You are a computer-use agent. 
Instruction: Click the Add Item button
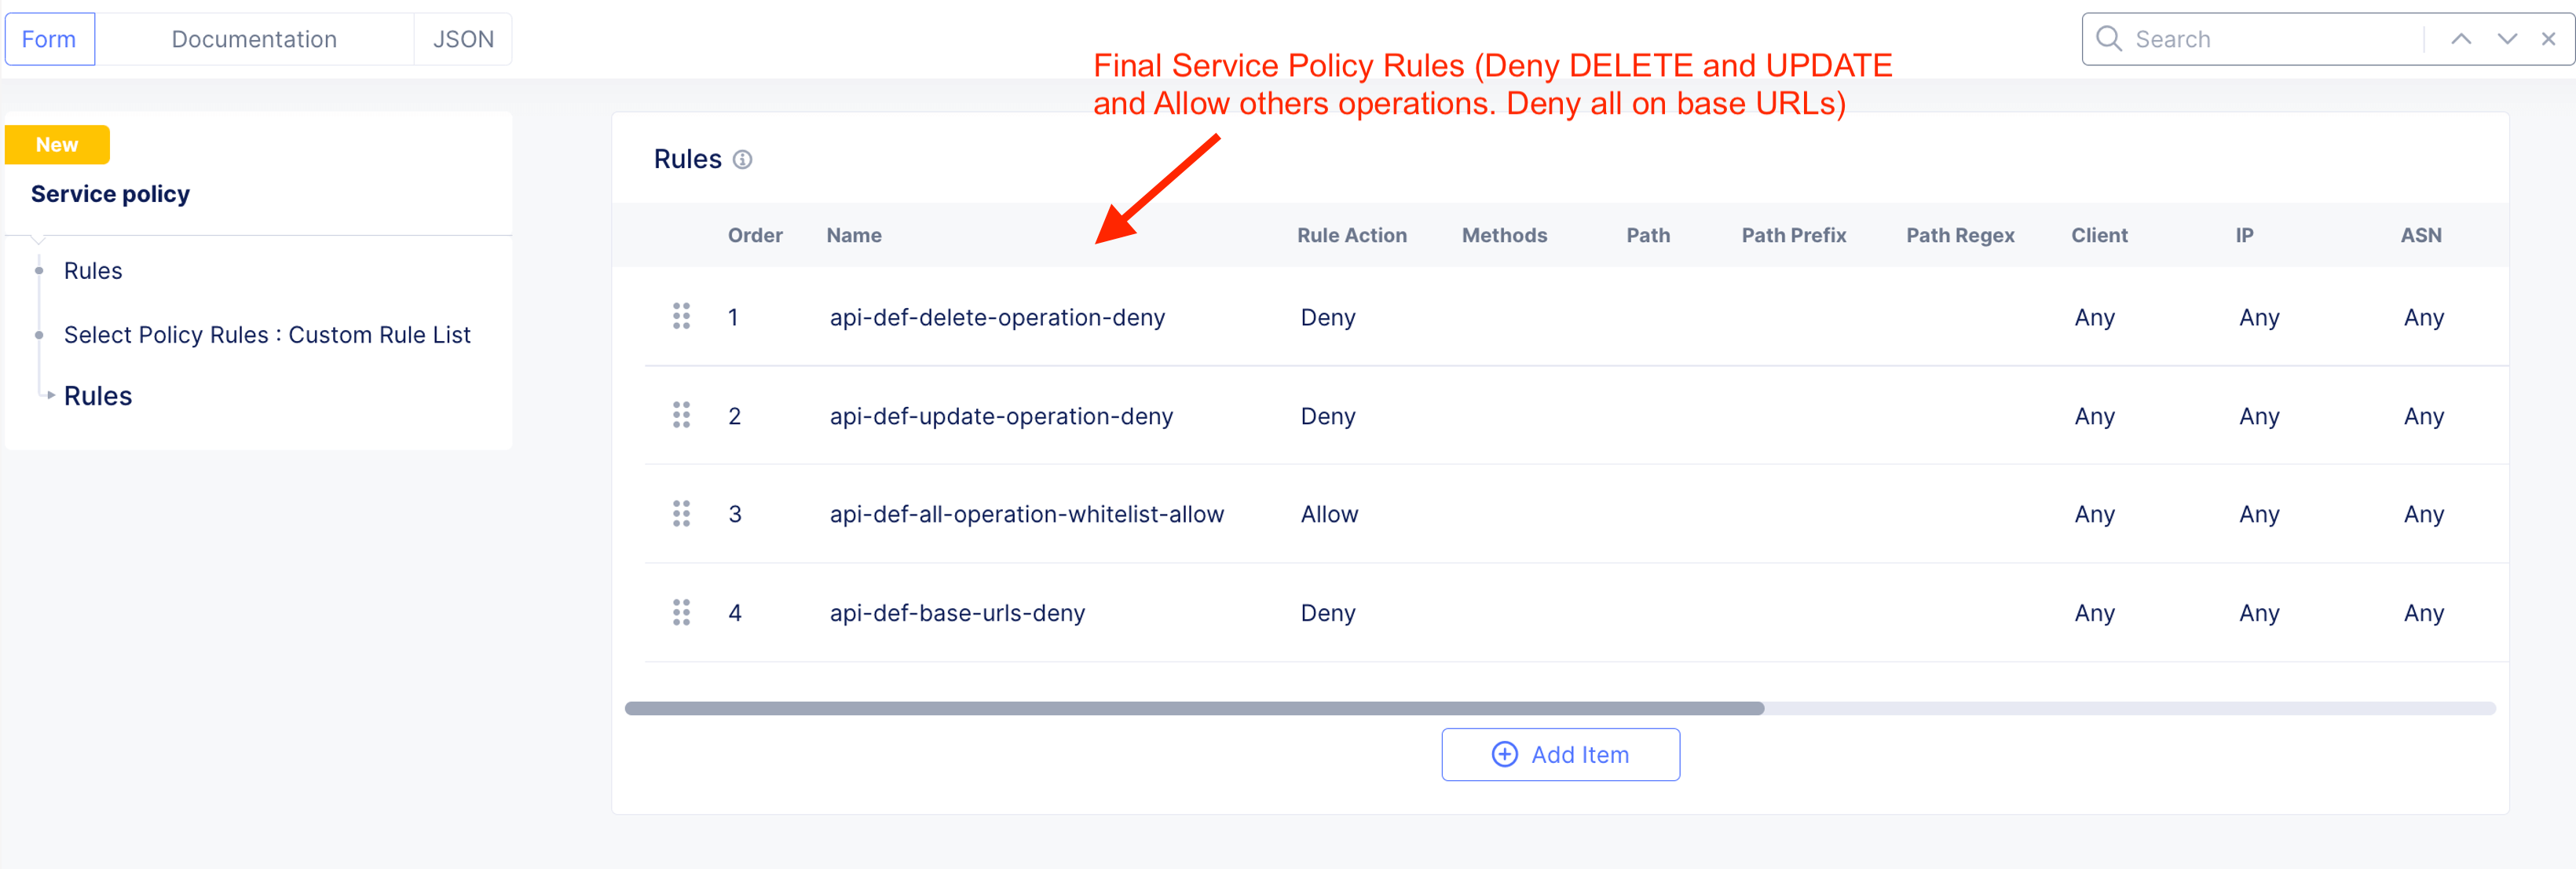(x=1560, y=755)
